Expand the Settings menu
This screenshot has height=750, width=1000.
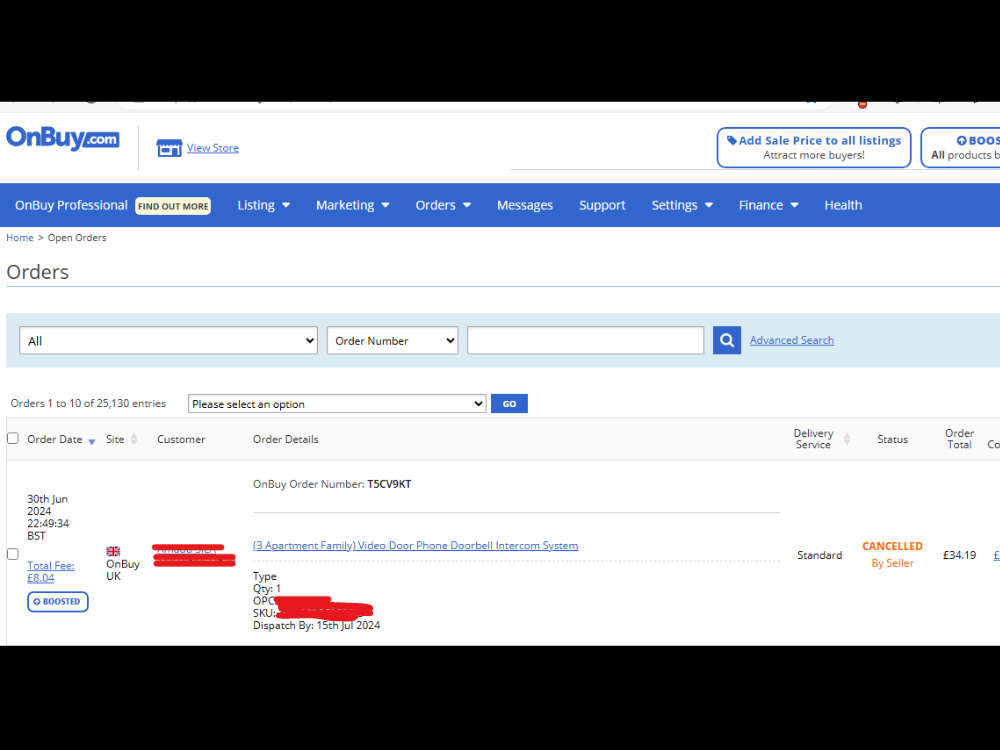682,205
